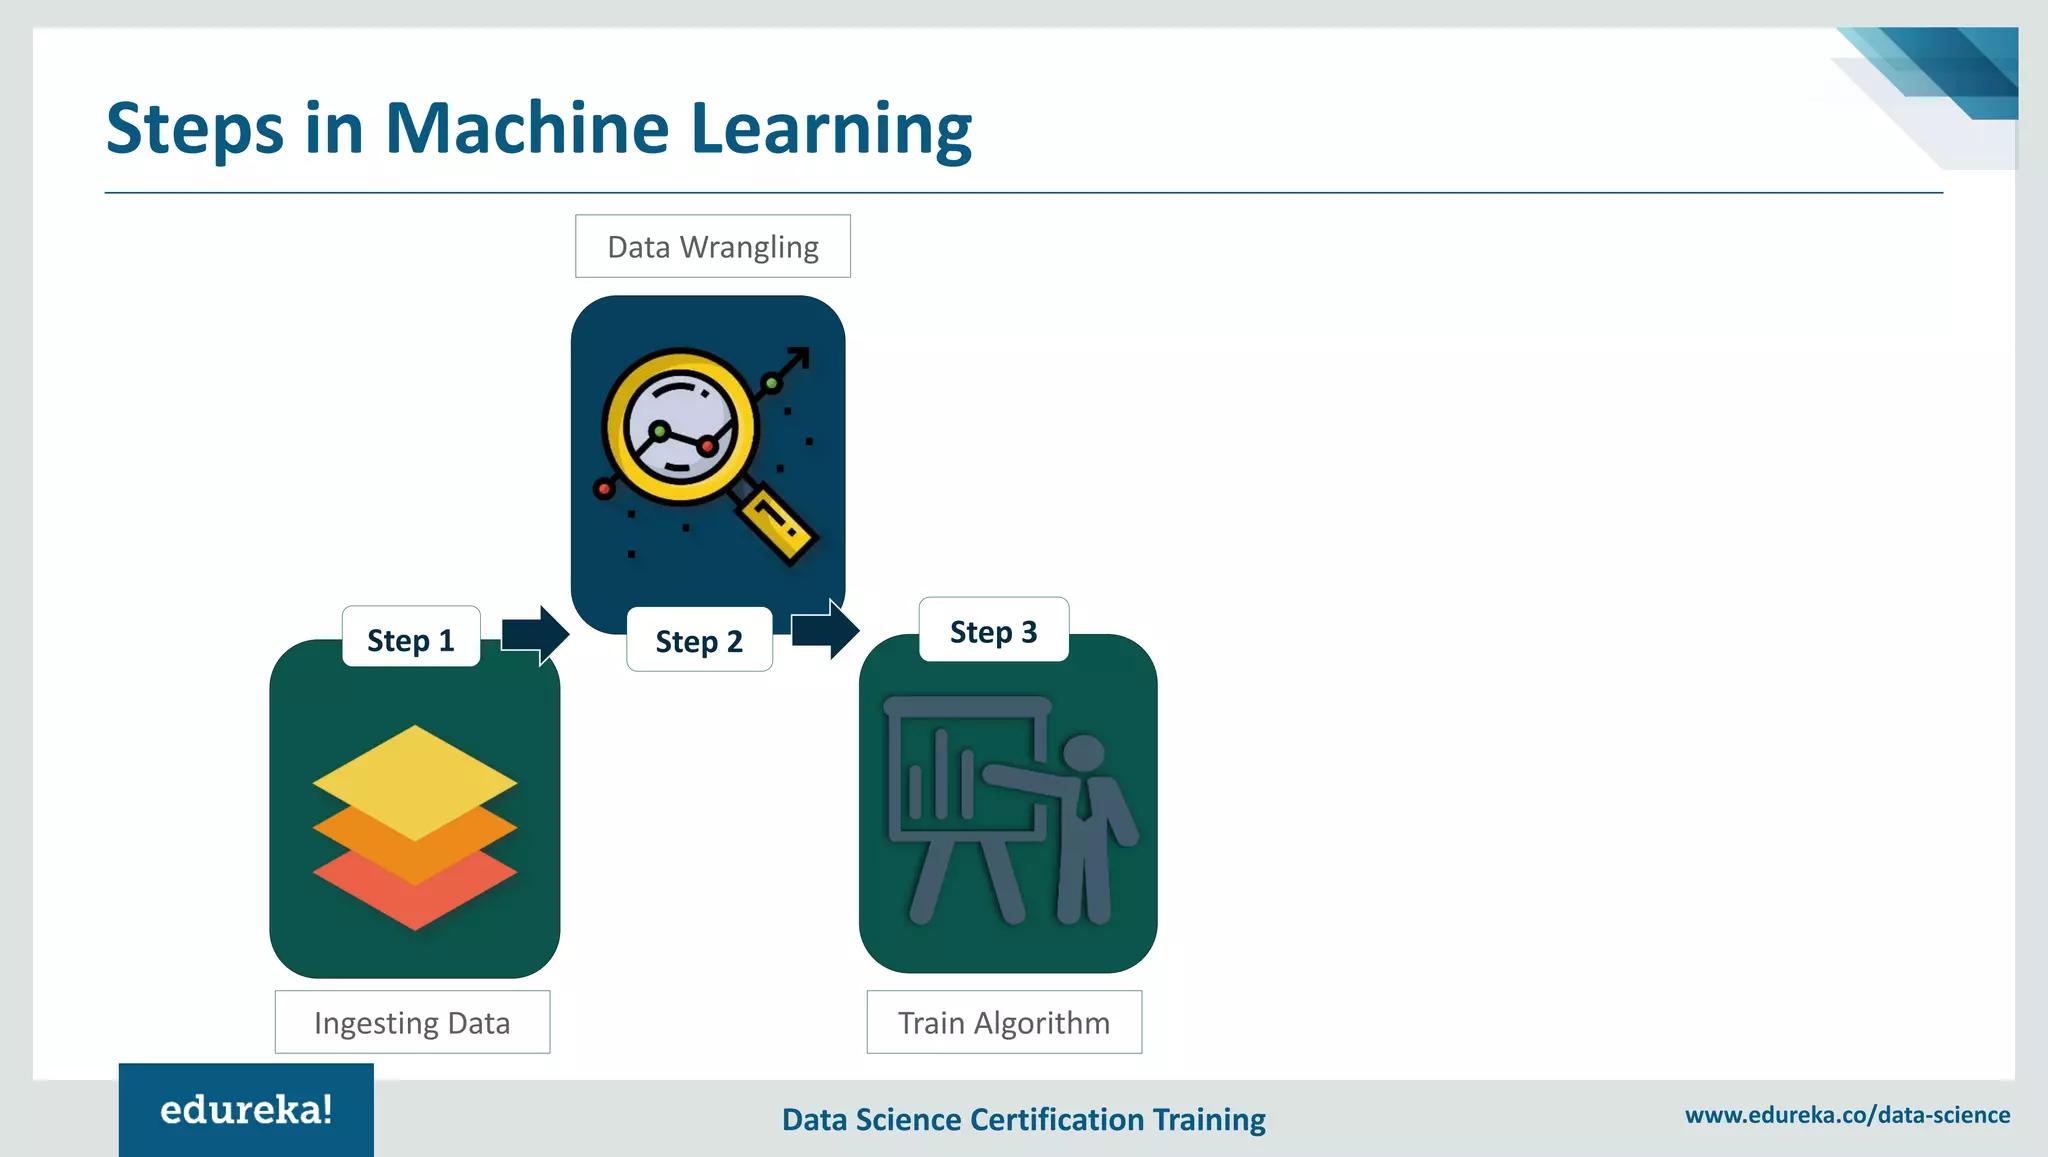Viewport: 2048px width, 1157px height.
Task: Select the Step 3 label
Action: tap(994, 630)
